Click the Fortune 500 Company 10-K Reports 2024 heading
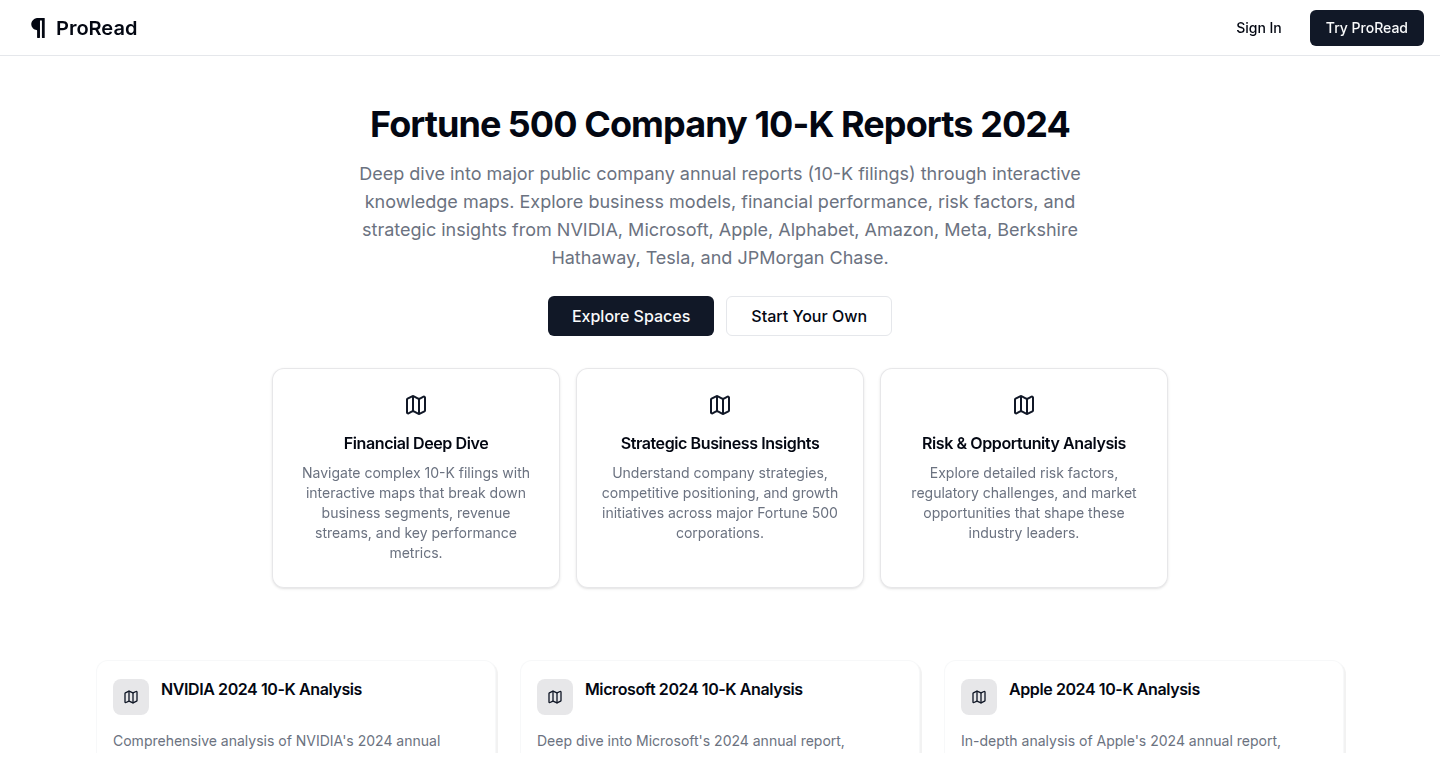 click(720, 125)
